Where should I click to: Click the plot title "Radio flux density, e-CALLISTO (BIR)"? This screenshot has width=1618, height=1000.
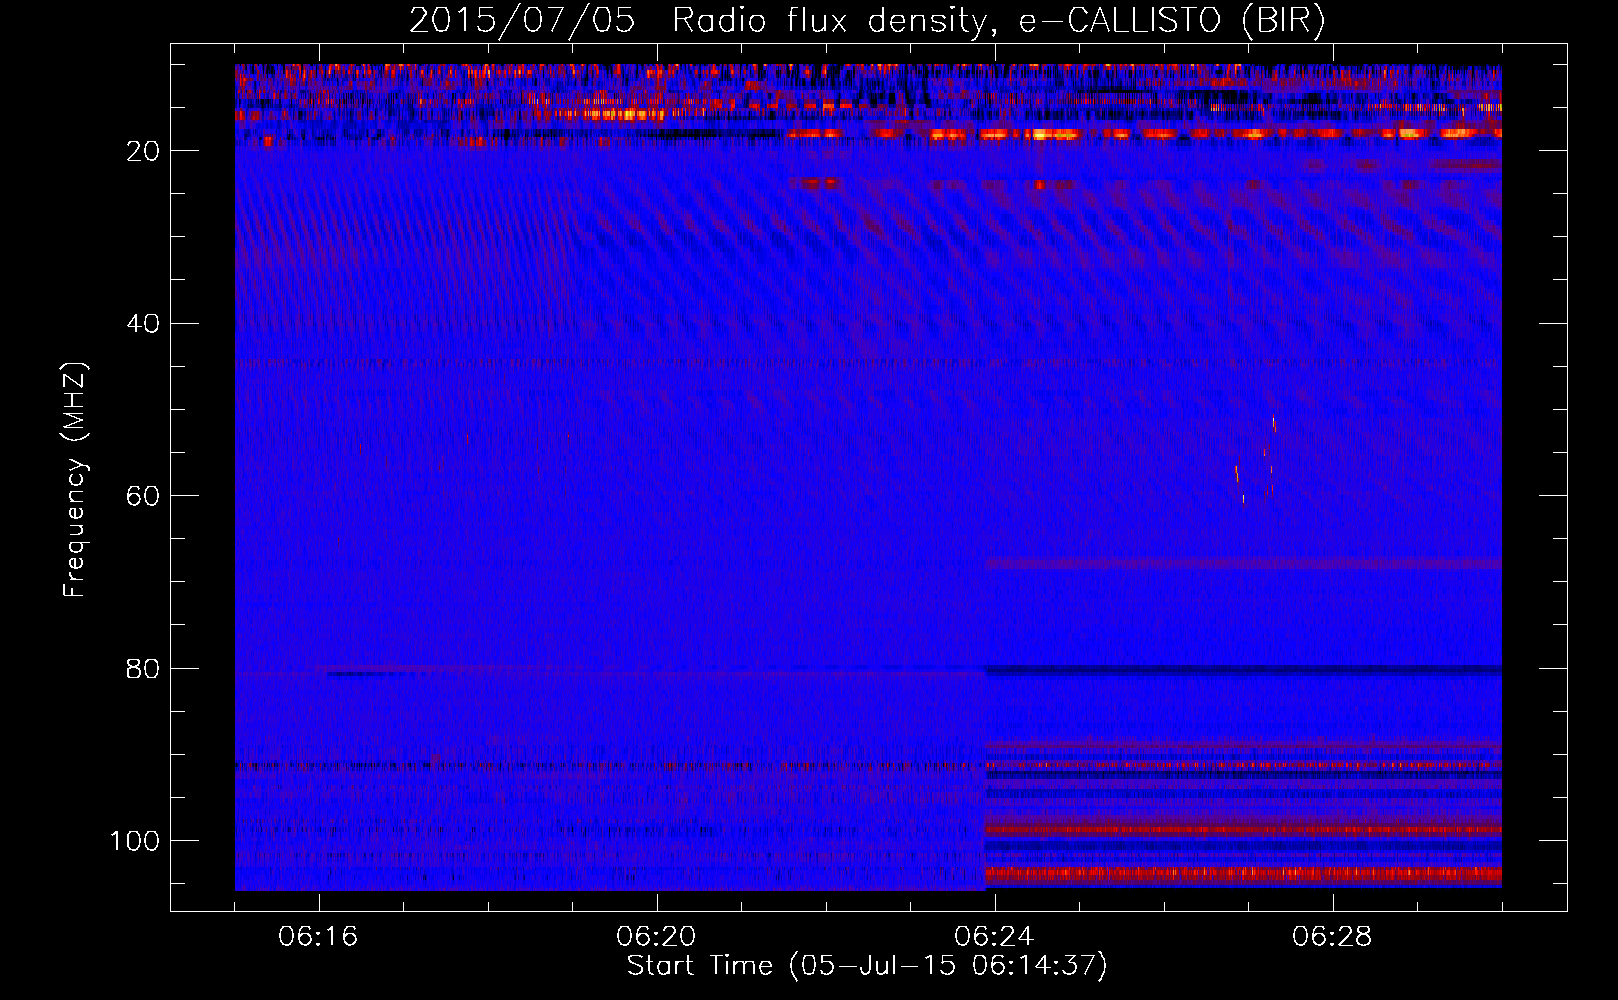click(x=999, y=21)
